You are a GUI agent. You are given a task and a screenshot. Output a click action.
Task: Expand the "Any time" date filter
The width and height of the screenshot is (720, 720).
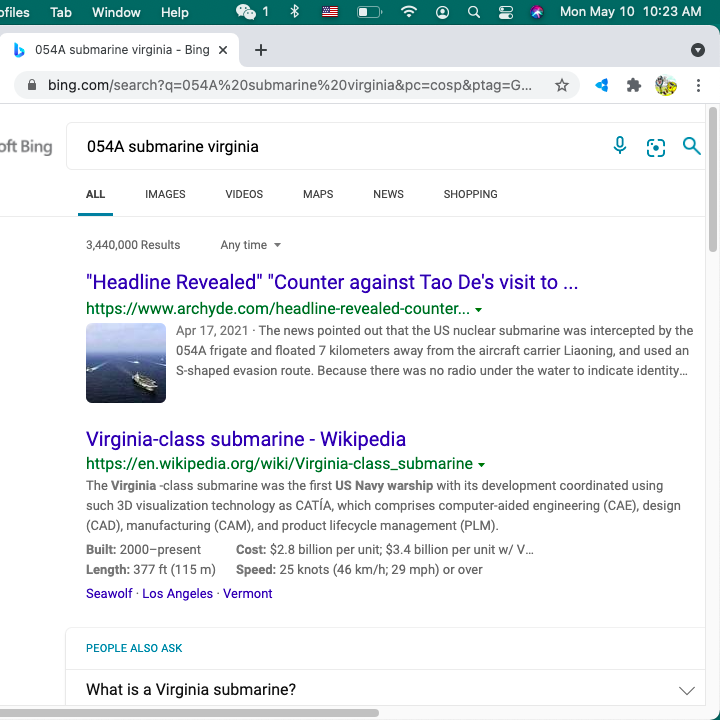click(251, 245)
